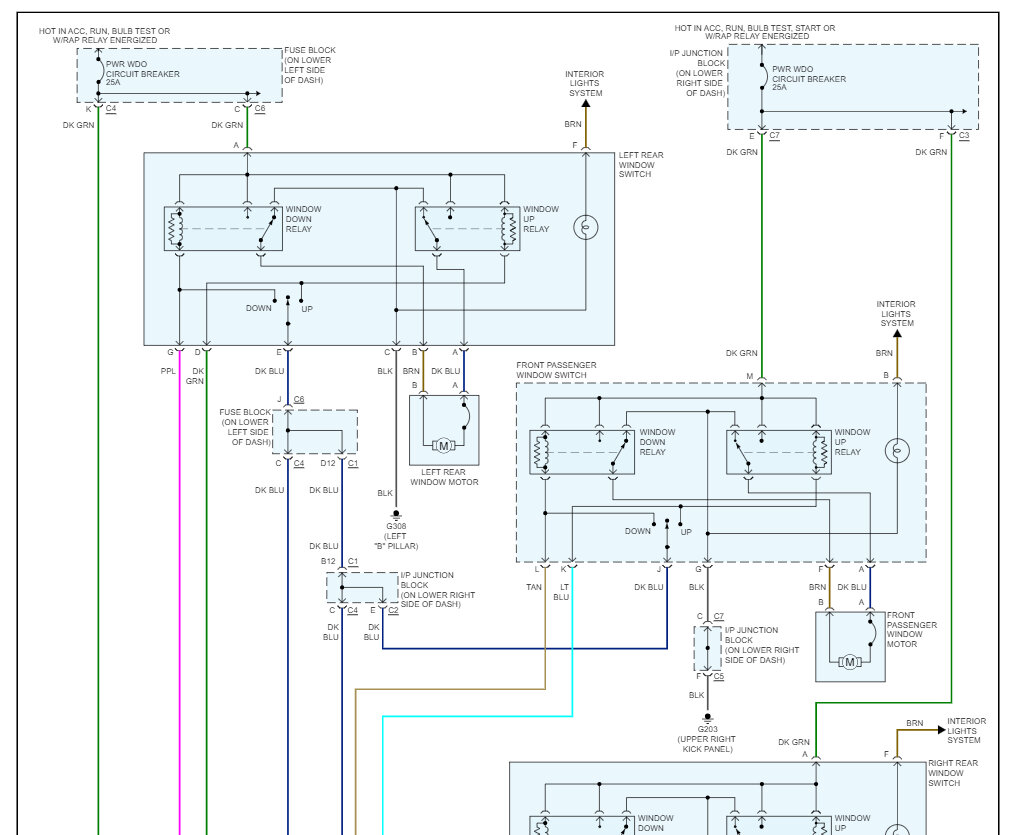Click the top-center 'INTERIOR LIGHTS SYSTEM' label

585,84
